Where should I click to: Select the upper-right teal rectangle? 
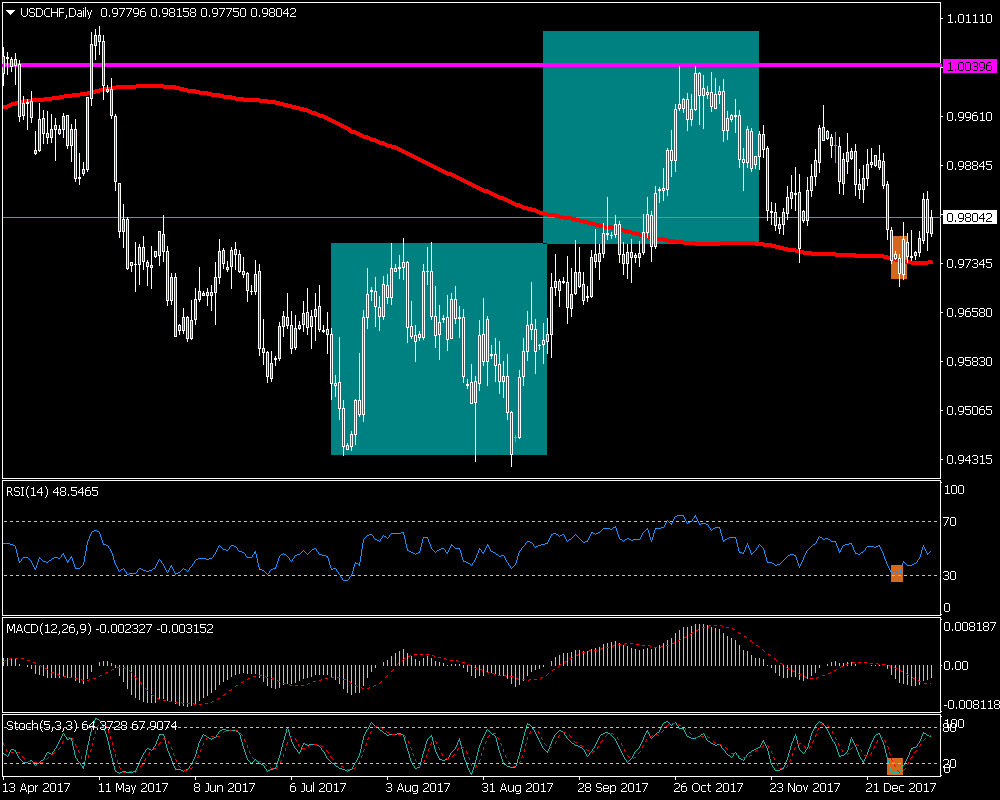pos(650,100)
